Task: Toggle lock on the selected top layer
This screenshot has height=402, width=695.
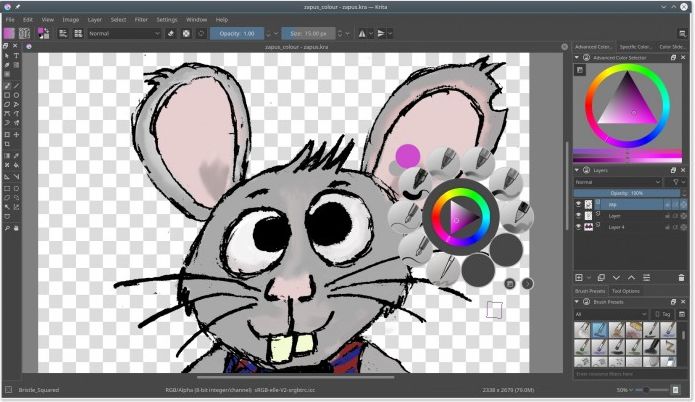Action: point(668,204)
